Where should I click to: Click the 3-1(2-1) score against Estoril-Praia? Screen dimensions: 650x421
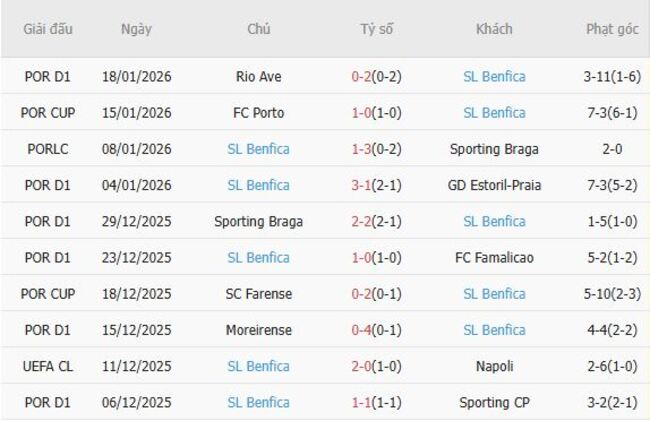[x=376, y=185]
